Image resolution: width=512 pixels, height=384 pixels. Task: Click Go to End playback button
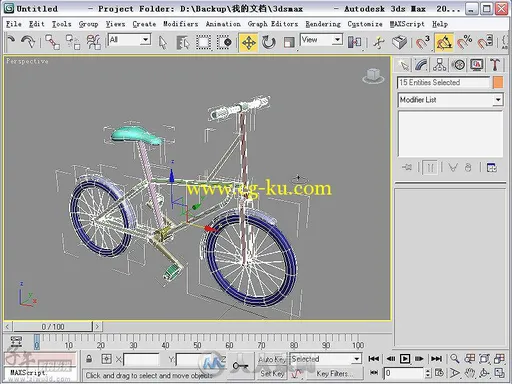coord(436,359)
